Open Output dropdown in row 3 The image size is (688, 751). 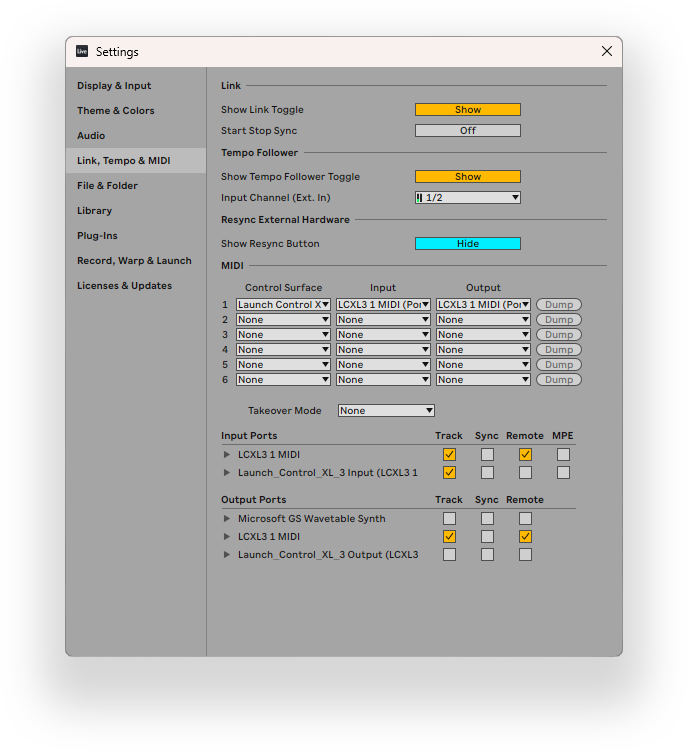pyautogui.click(x=483, y=335)
